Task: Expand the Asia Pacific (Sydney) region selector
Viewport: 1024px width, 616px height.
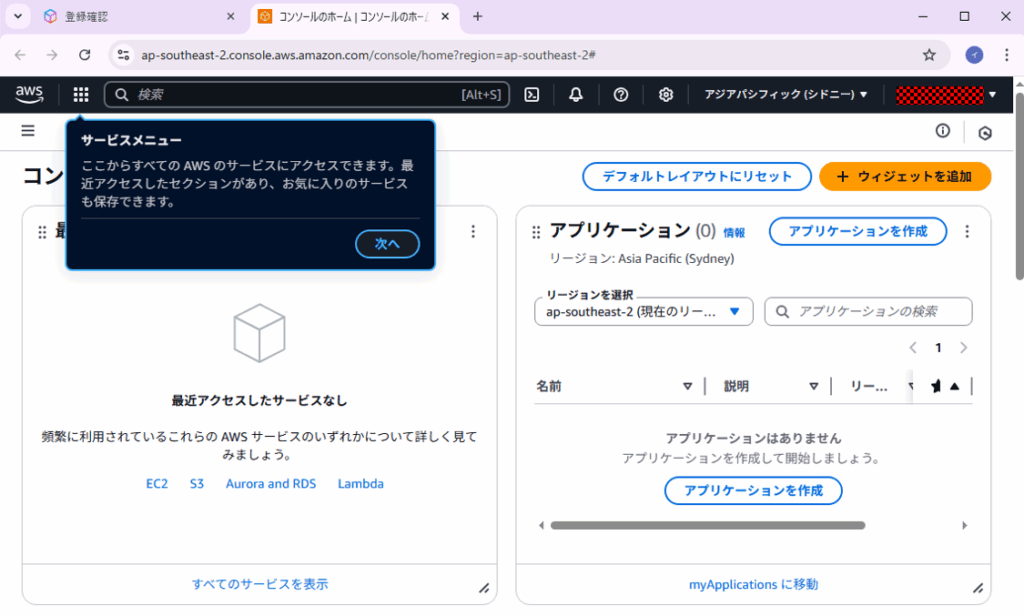Action: [x=785, y=95]
